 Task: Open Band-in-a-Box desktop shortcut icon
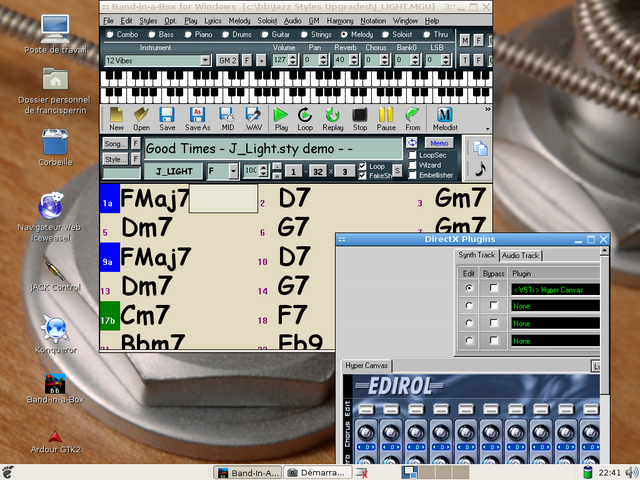pyautogui.click(x=55, y=384)
